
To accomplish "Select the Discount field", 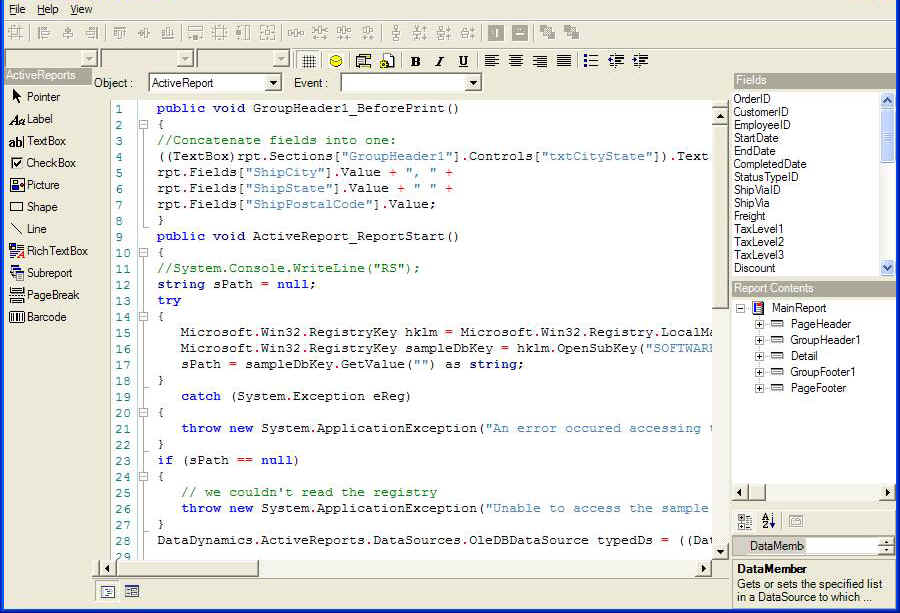I will pos(755,268).
